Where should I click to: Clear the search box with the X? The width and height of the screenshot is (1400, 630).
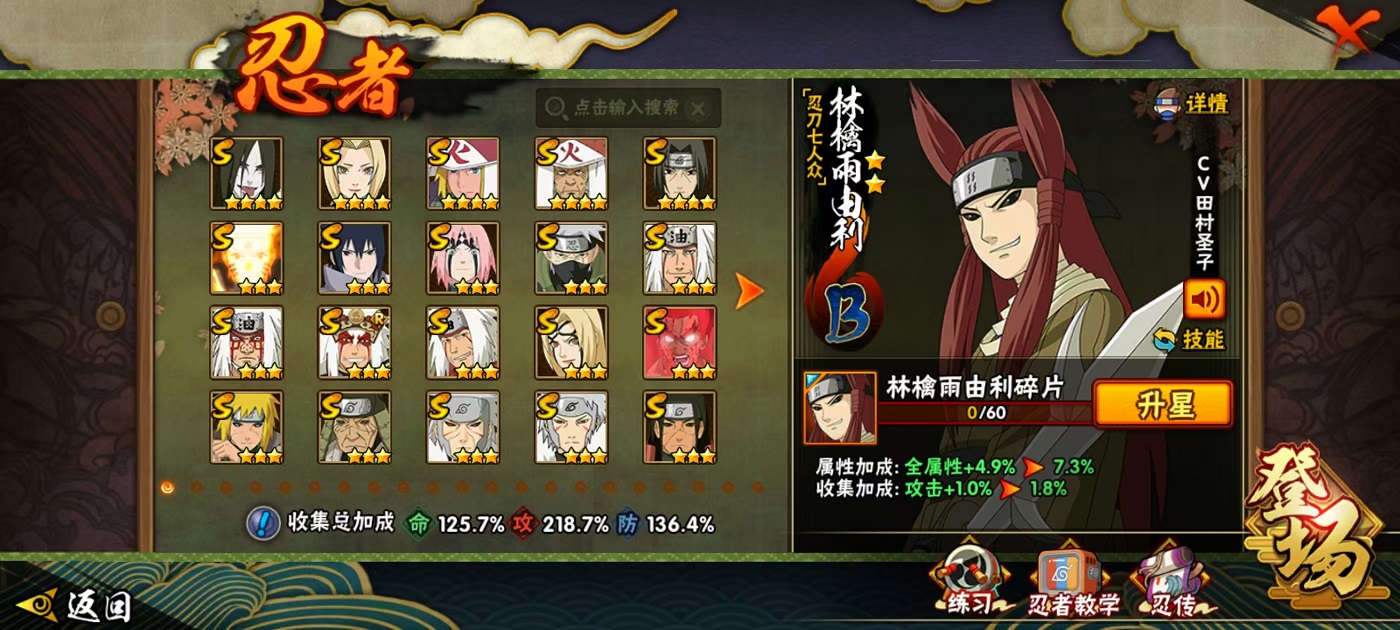pyautogui.click(x=698, y=108)
